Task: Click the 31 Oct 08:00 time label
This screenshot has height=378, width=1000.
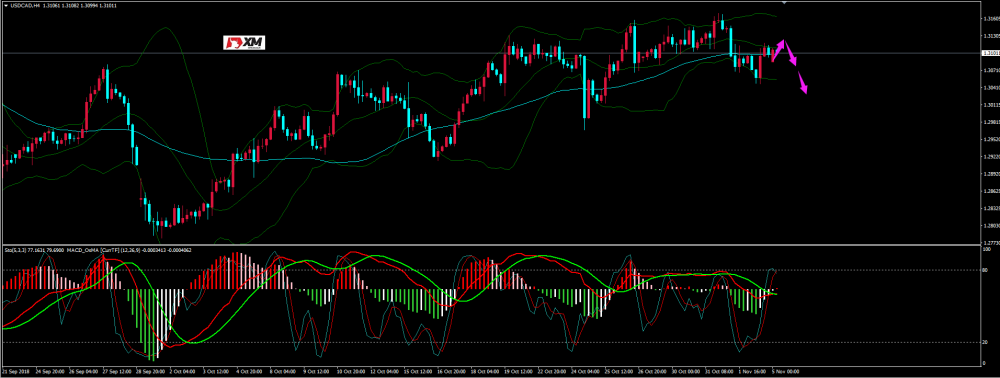Action: coord(719,372)
